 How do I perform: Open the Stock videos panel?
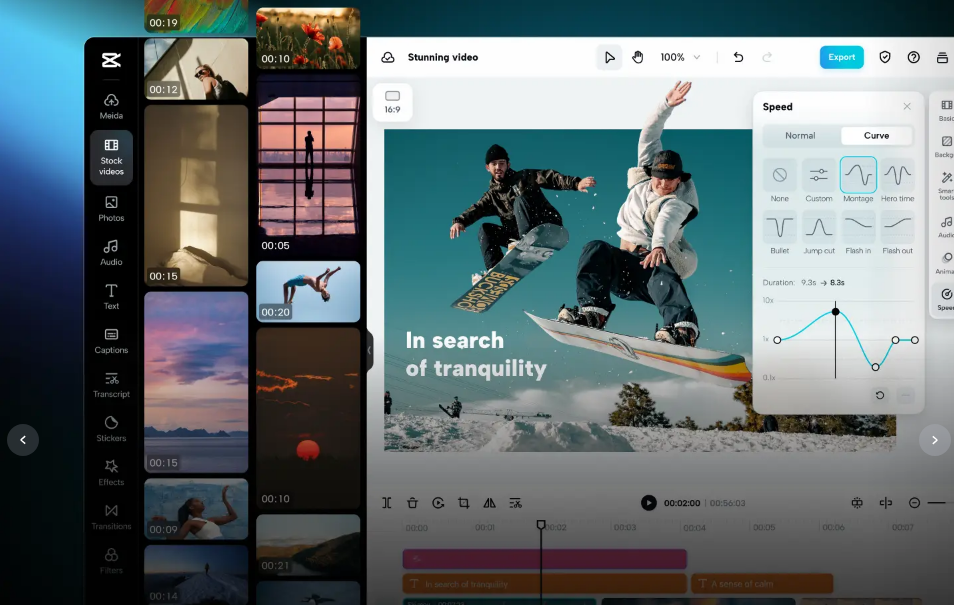point(111,157)
